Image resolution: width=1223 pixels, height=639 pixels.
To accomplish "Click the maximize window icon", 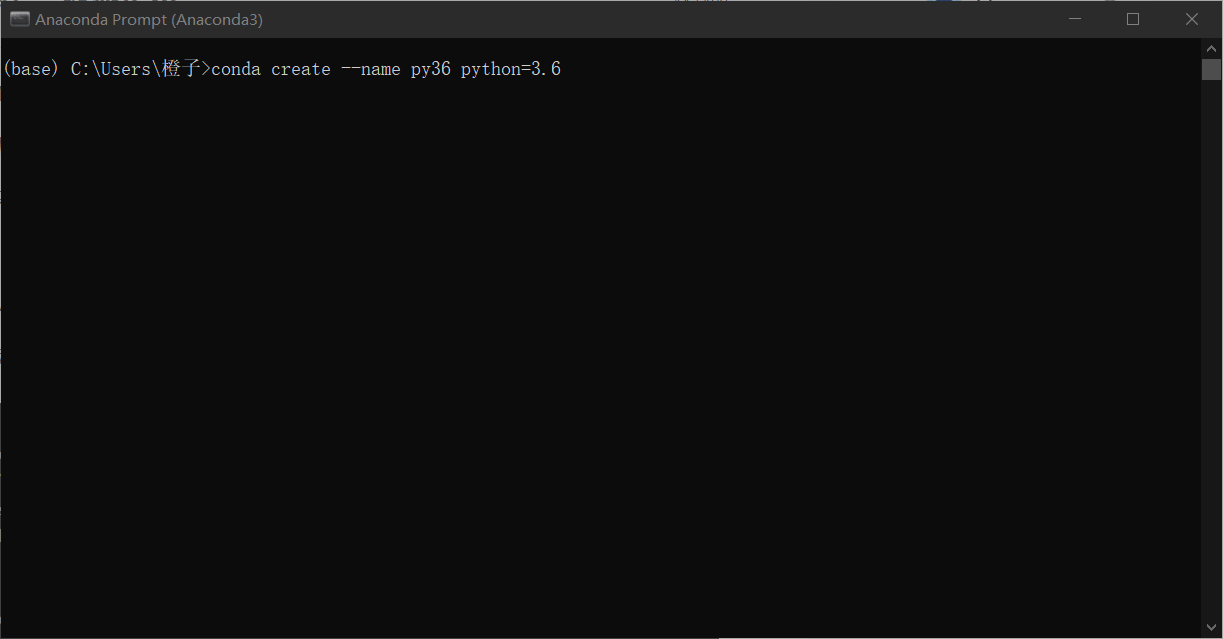I will (1133, 18).
